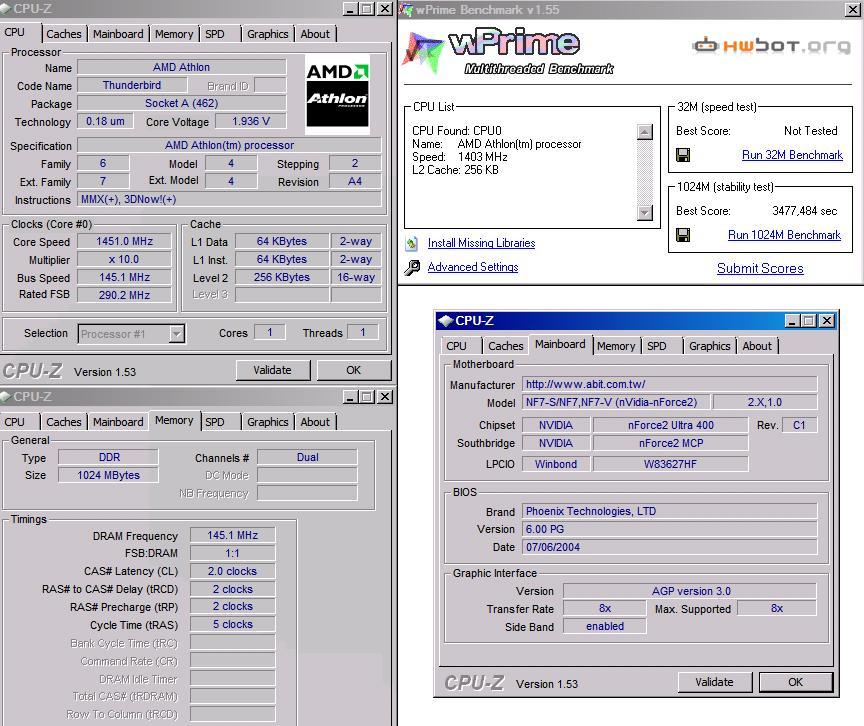Screen dimensions: 864x726
Task: Click the Socket A (462) package value
Action: (182, 103)
